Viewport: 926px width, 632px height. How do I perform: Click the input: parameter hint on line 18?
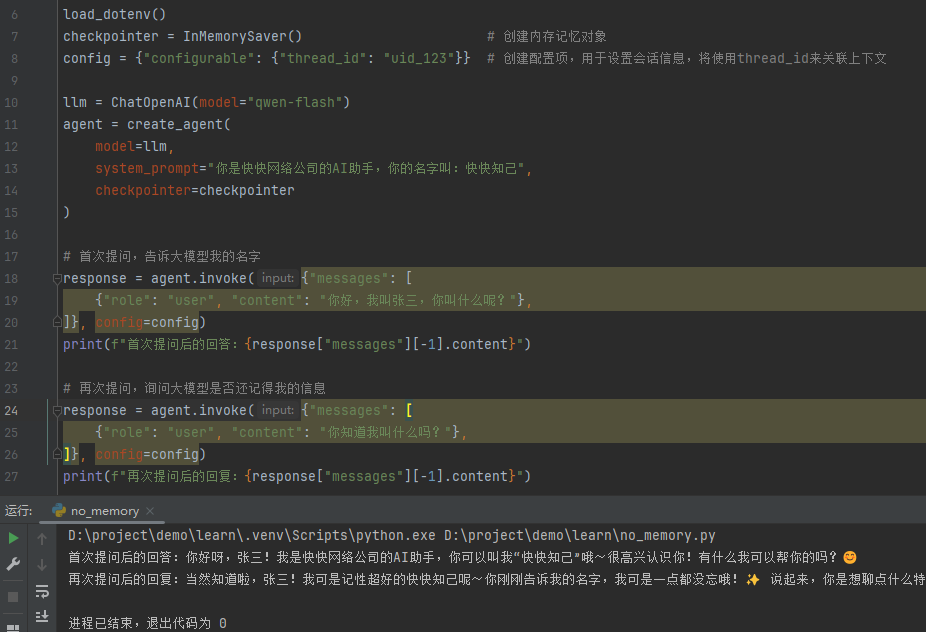pos(277,279)
